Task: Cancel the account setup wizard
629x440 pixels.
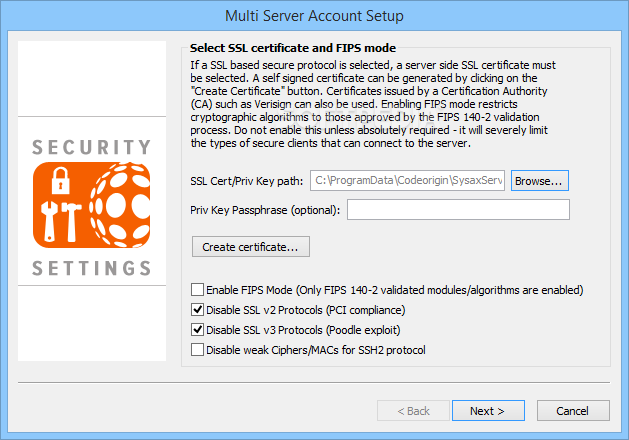Action: click(573, 411)
